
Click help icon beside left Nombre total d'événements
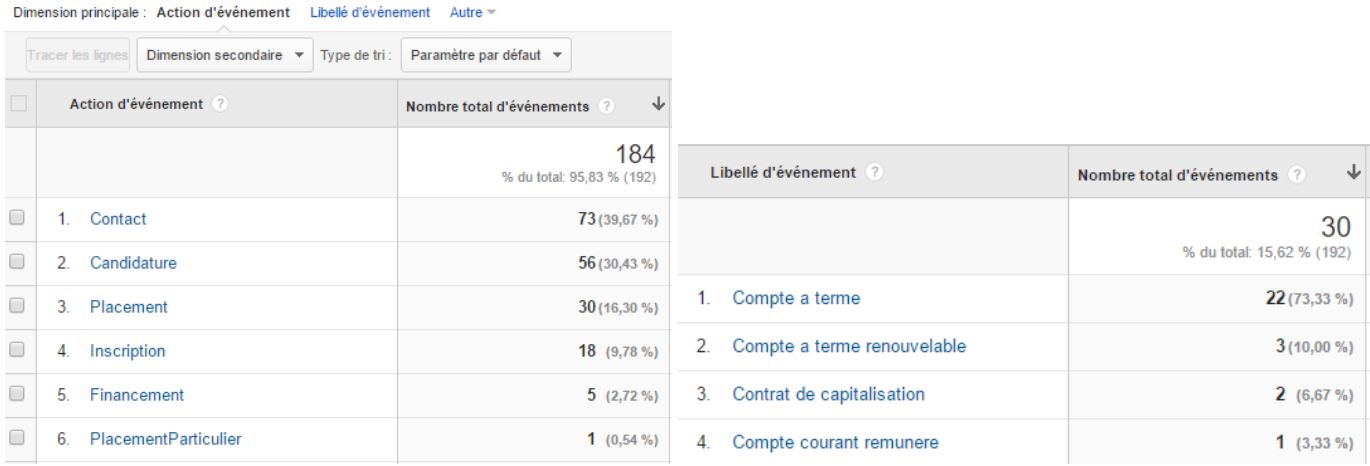[607, 107]
